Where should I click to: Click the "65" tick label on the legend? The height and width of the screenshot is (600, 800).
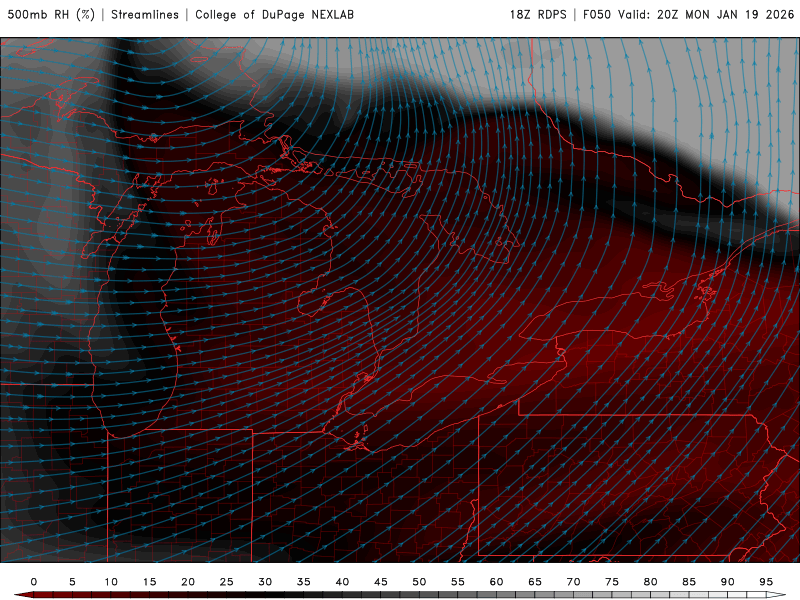[535, 582]
